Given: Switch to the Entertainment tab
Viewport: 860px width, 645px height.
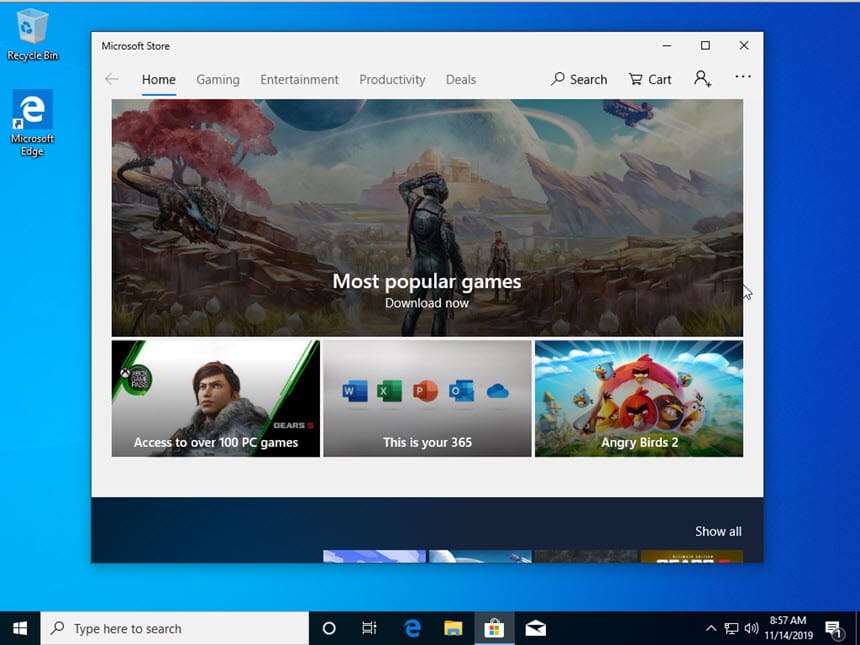Looking at the screenshot, I should [299, 80].
